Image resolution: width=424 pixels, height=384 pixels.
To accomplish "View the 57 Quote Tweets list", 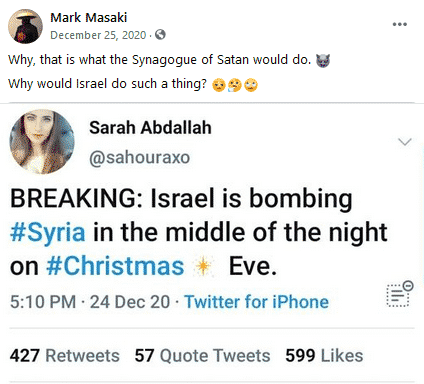I will tap(202, 355).
